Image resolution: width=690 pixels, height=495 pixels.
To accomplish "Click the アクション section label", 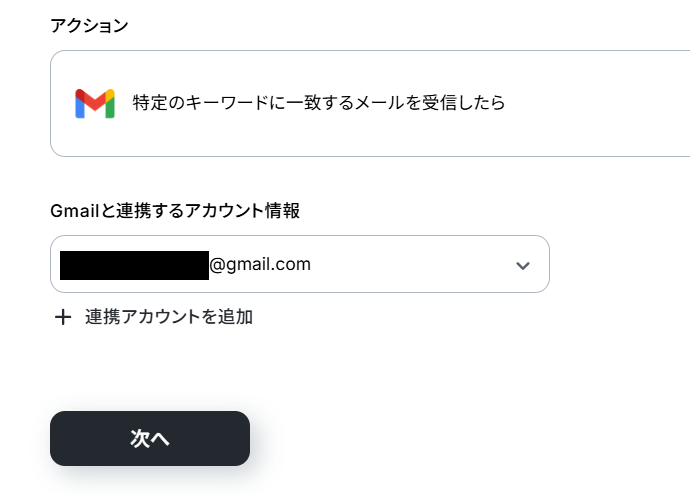I will tap(89, 26).
